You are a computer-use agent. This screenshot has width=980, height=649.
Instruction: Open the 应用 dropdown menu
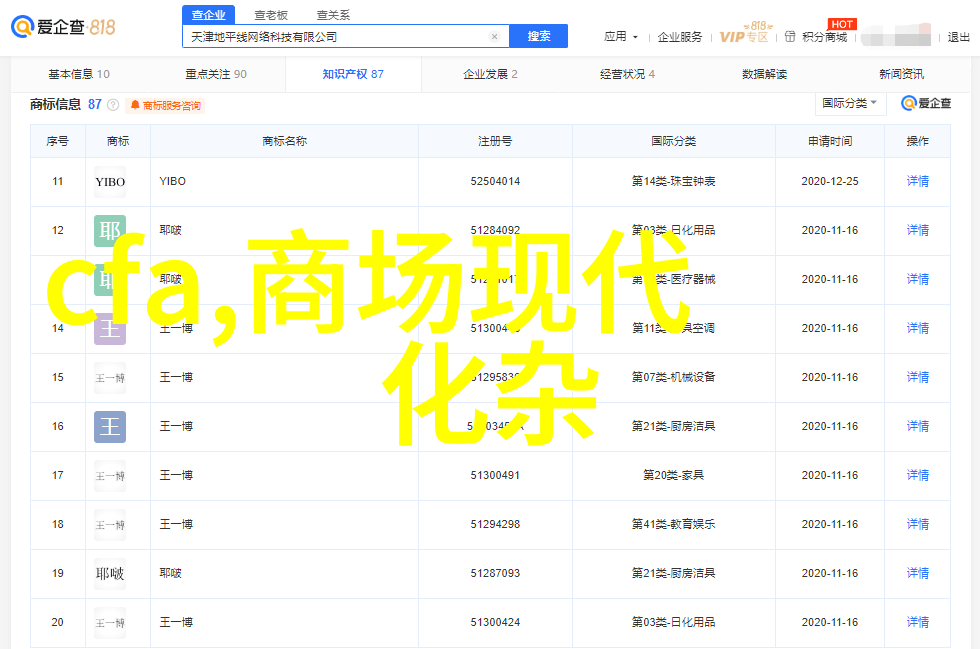[x=621, y=37]
